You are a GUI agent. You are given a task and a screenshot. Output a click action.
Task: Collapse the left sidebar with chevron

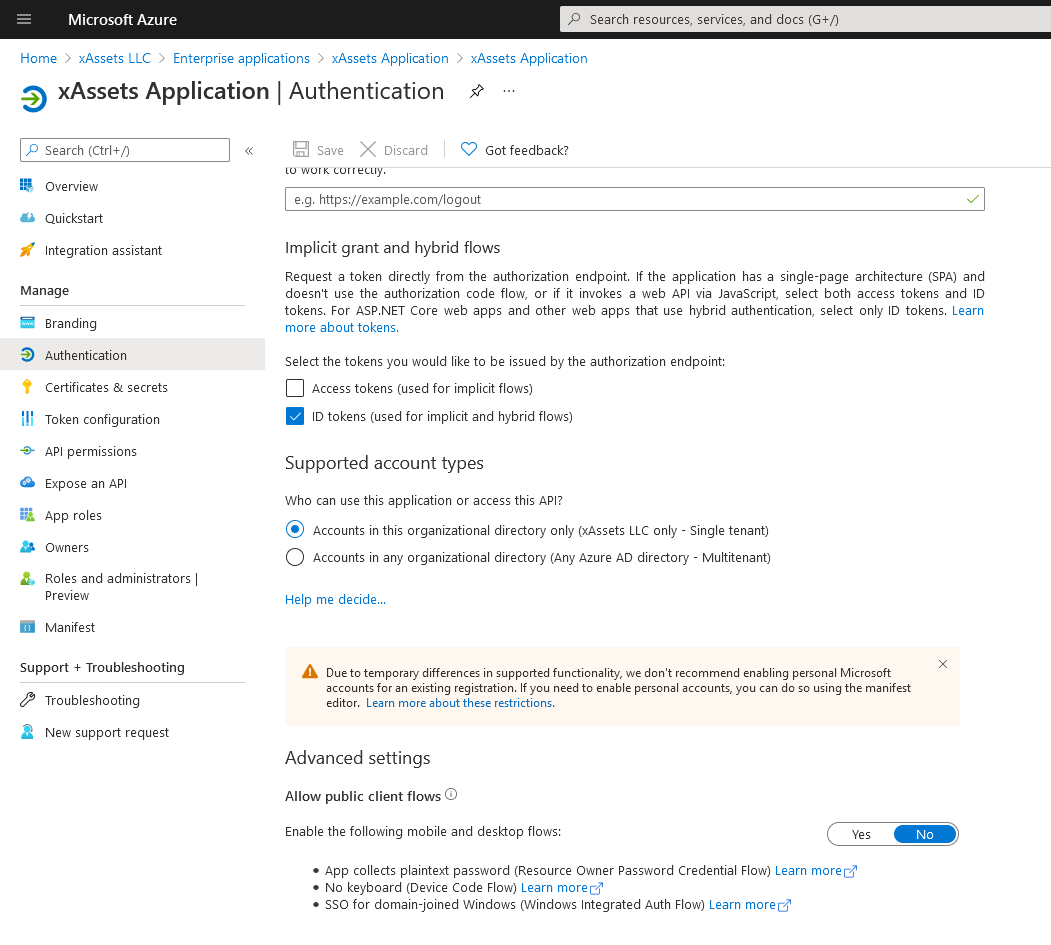coord(249,151)
